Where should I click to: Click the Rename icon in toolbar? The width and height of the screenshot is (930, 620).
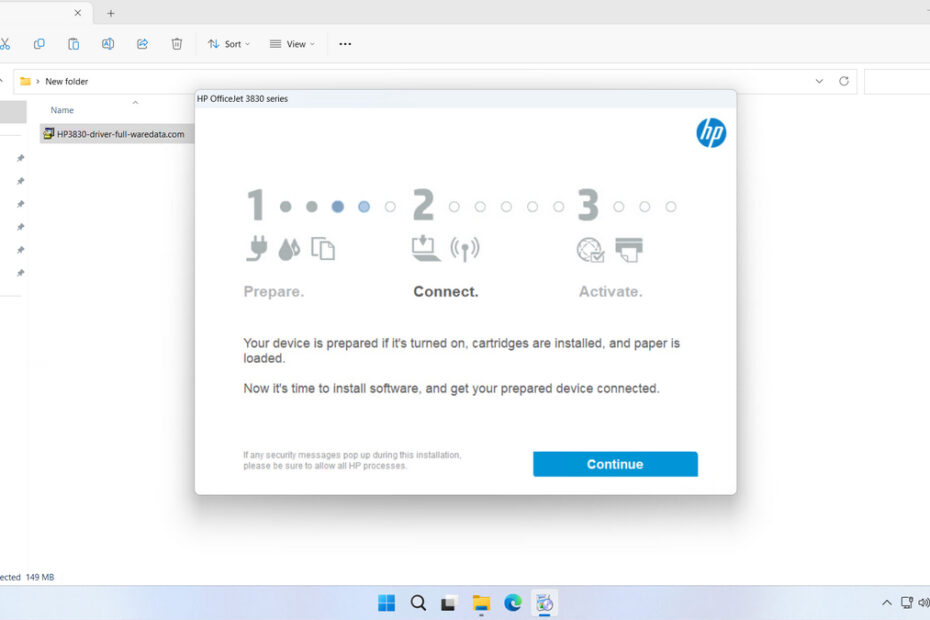[x=108, y=44]
